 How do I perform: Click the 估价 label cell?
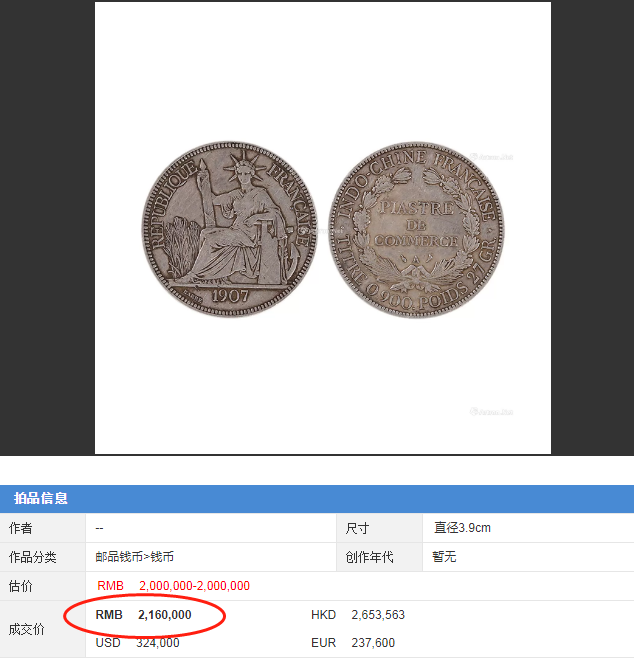(42, 586)
